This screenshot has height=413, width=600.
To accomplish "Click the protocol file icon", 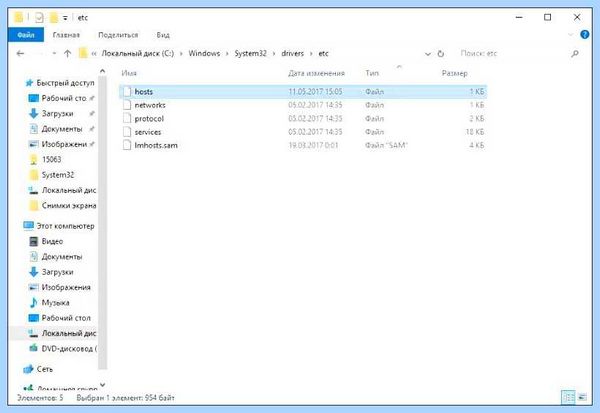I will pos(127,119).
